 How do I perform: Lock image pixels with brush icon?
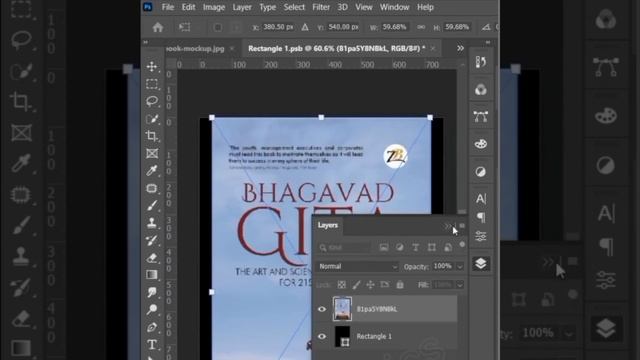click(x=356, y=285)
